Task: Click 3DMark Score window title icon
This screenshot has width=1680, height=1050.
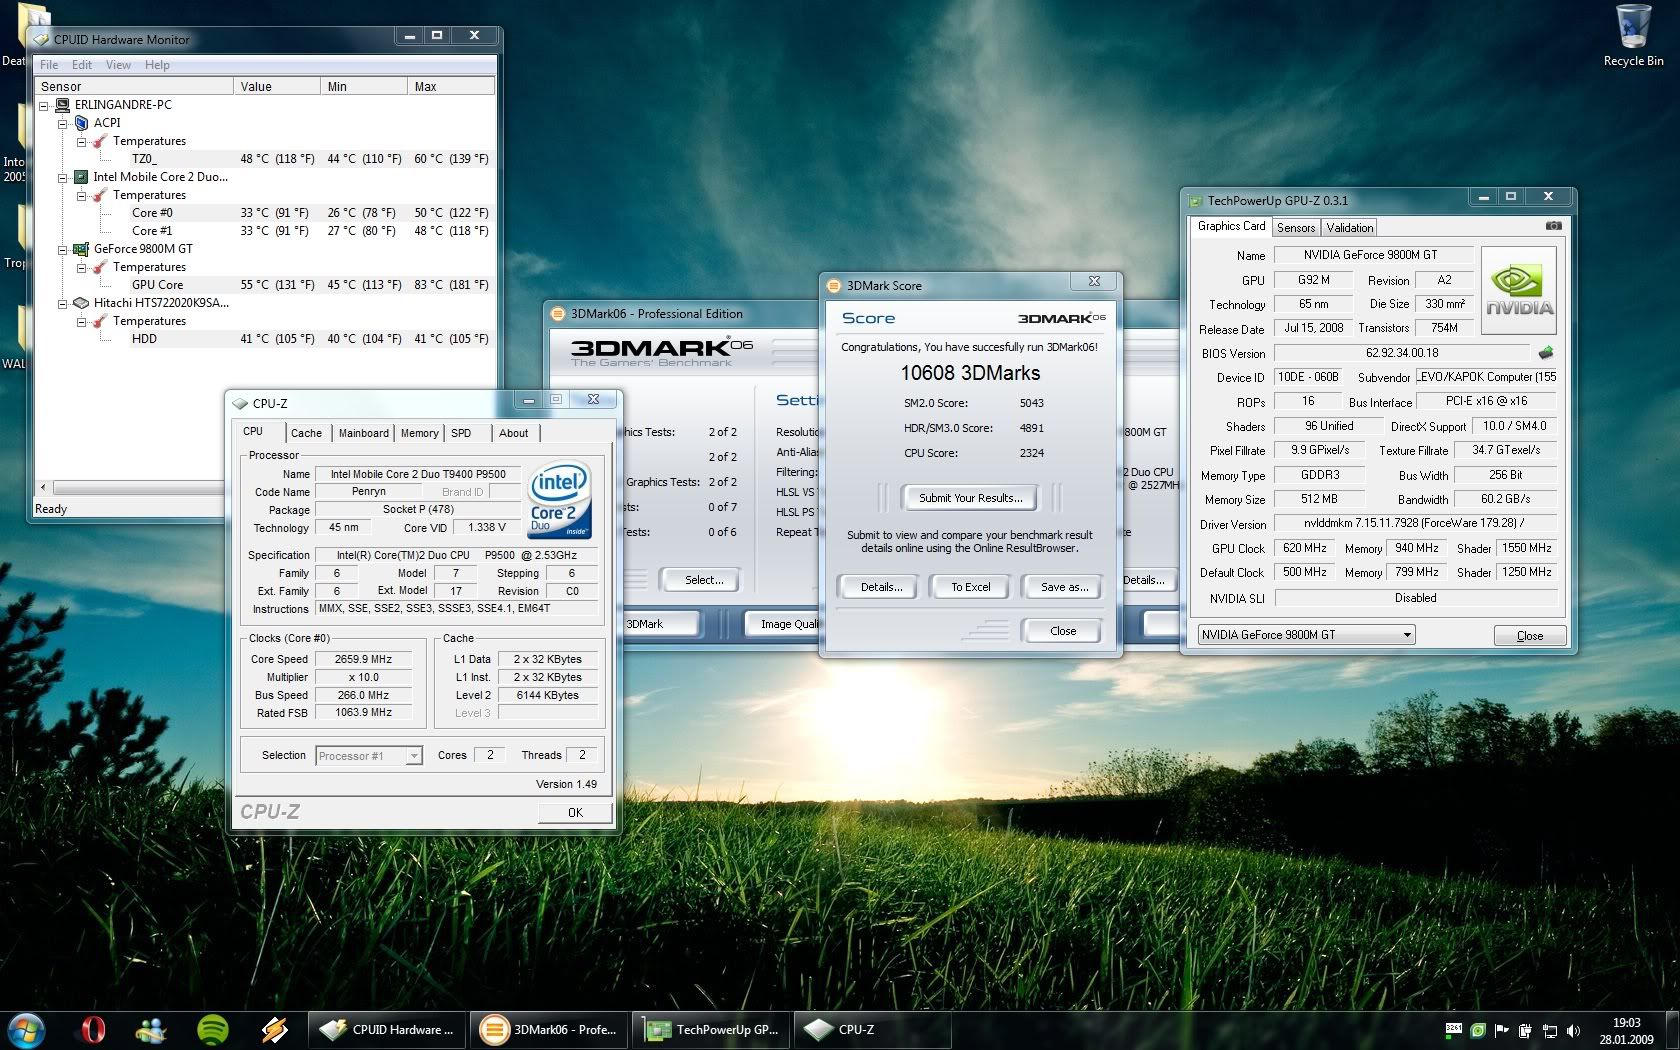Action: point(833,286)
